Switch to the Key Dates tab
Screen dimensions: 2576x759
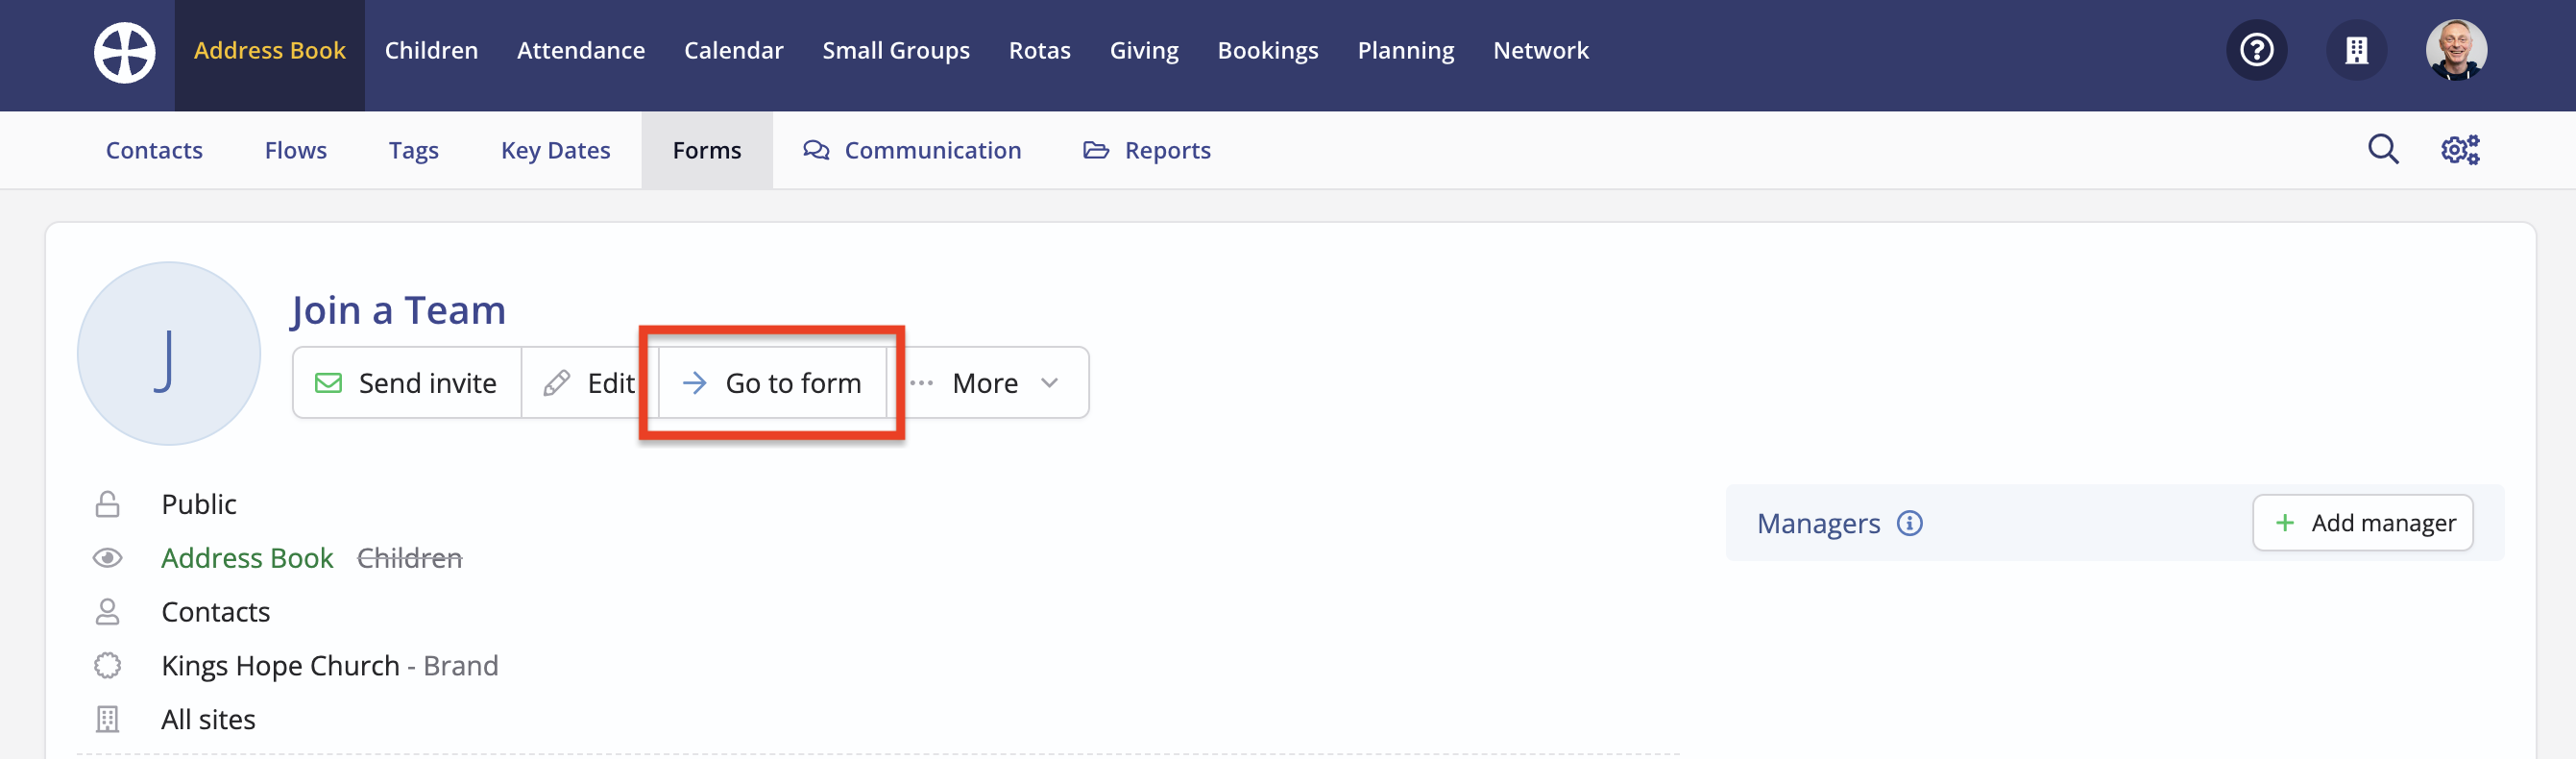point(555,150)
